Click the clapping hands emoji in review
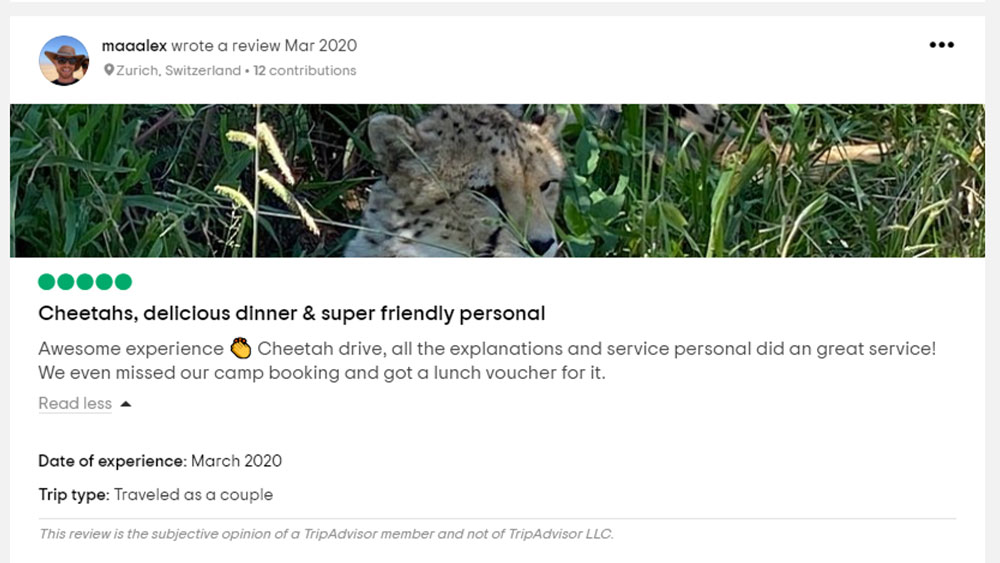1000x563 pixels. tap(240, 349)
